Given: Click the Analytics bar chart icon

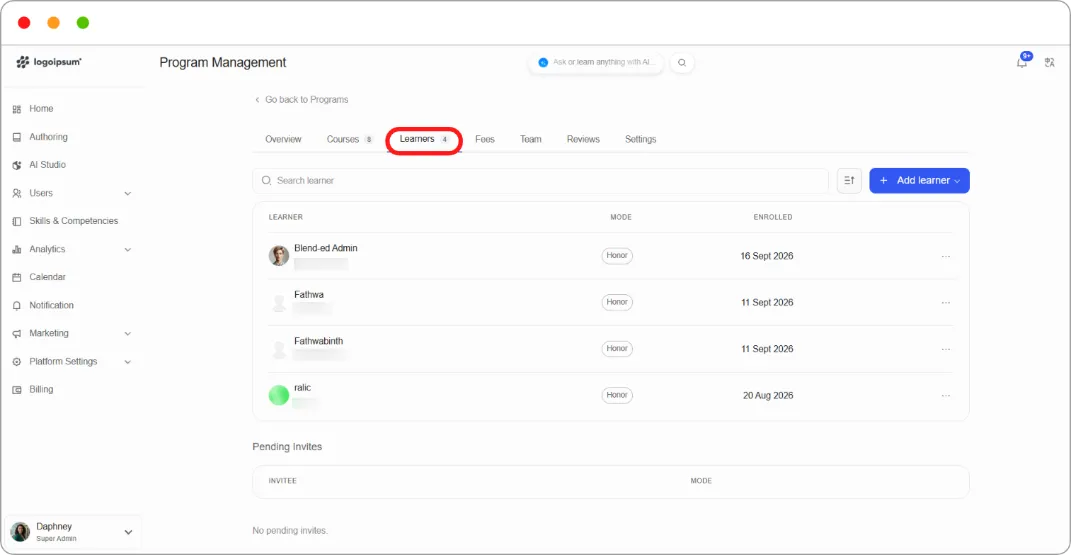Looking at the screenshot, I should click(17, 250).
